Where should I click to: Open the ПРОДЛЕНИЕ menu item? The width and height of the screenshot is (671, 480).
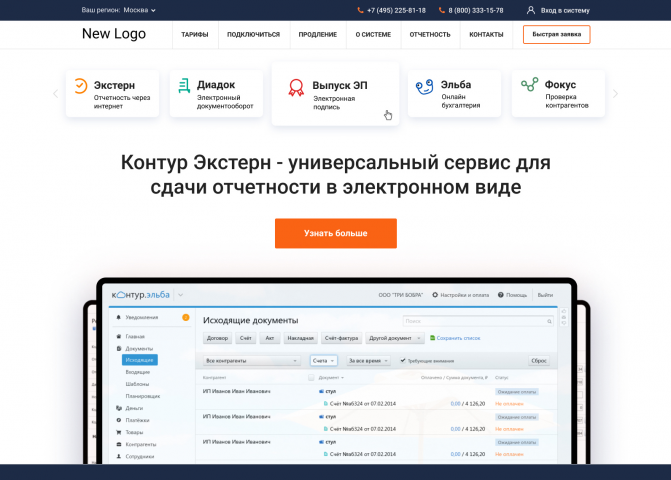[x=318, y=35]
